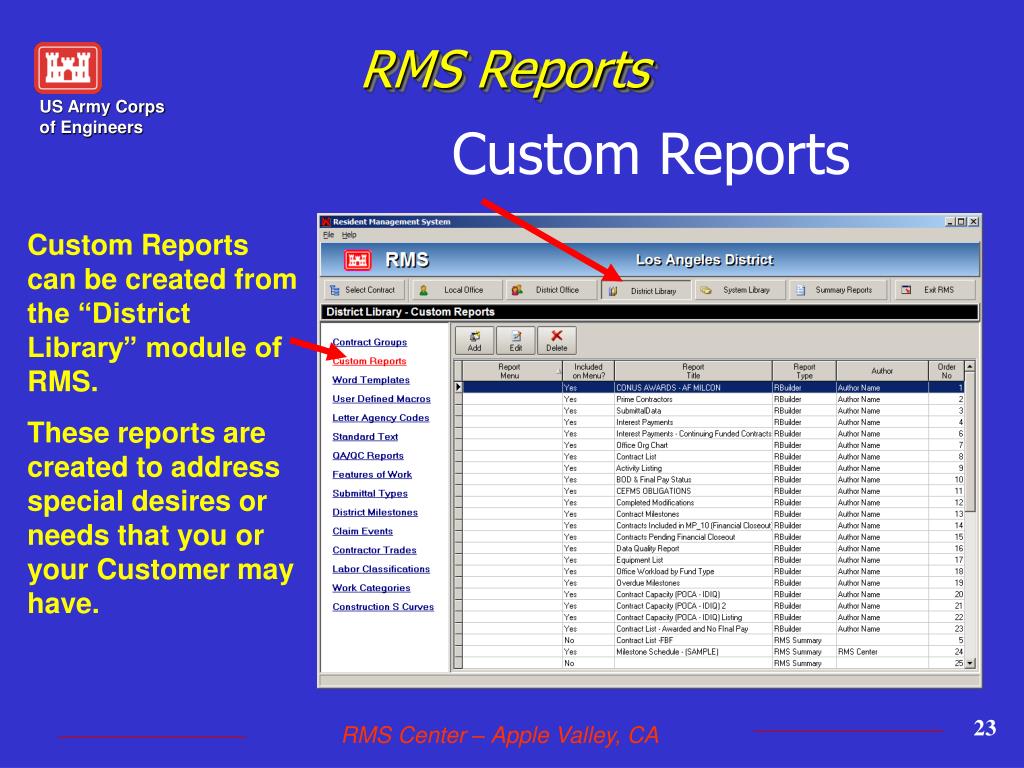Image resolution: width=1024 pixels, height=768 pixels.
Task: Open the District Office module
Action: click(x=549, y=290)
